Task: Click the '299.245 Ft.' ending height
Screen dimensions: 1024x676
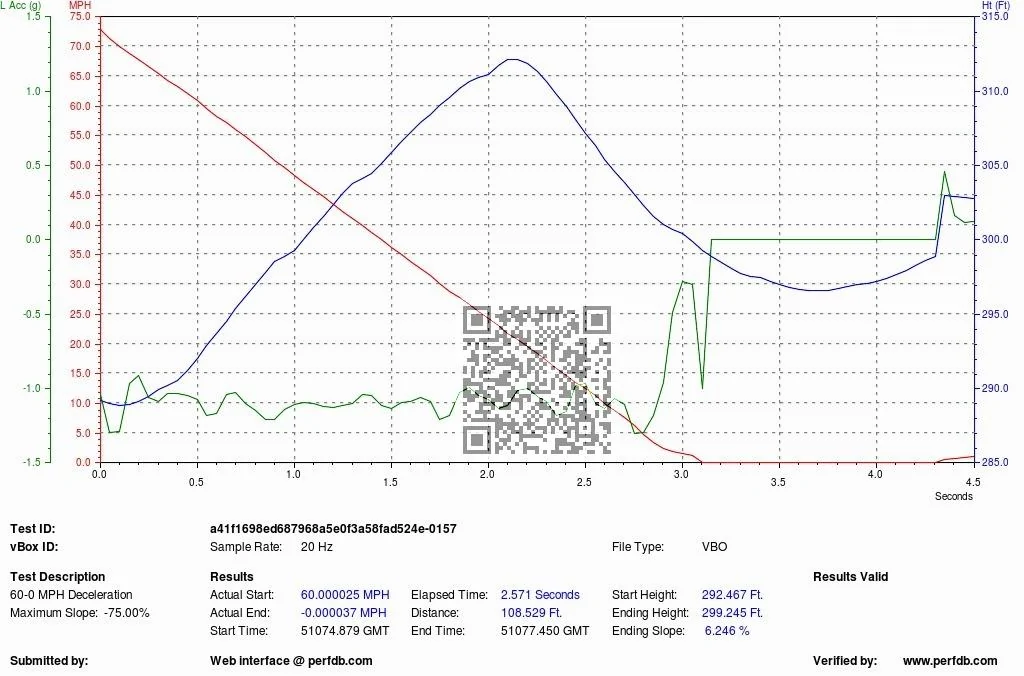Action: point(732,613)
